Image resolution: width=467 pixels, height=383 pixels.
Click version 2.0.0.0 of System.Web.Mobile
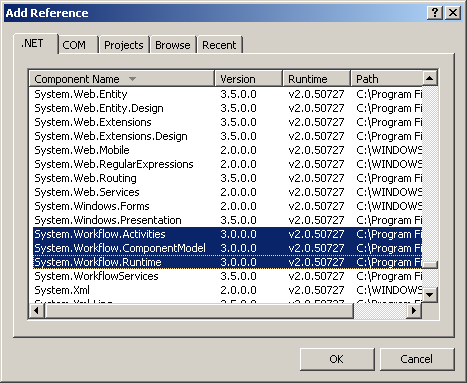(238, 150)
